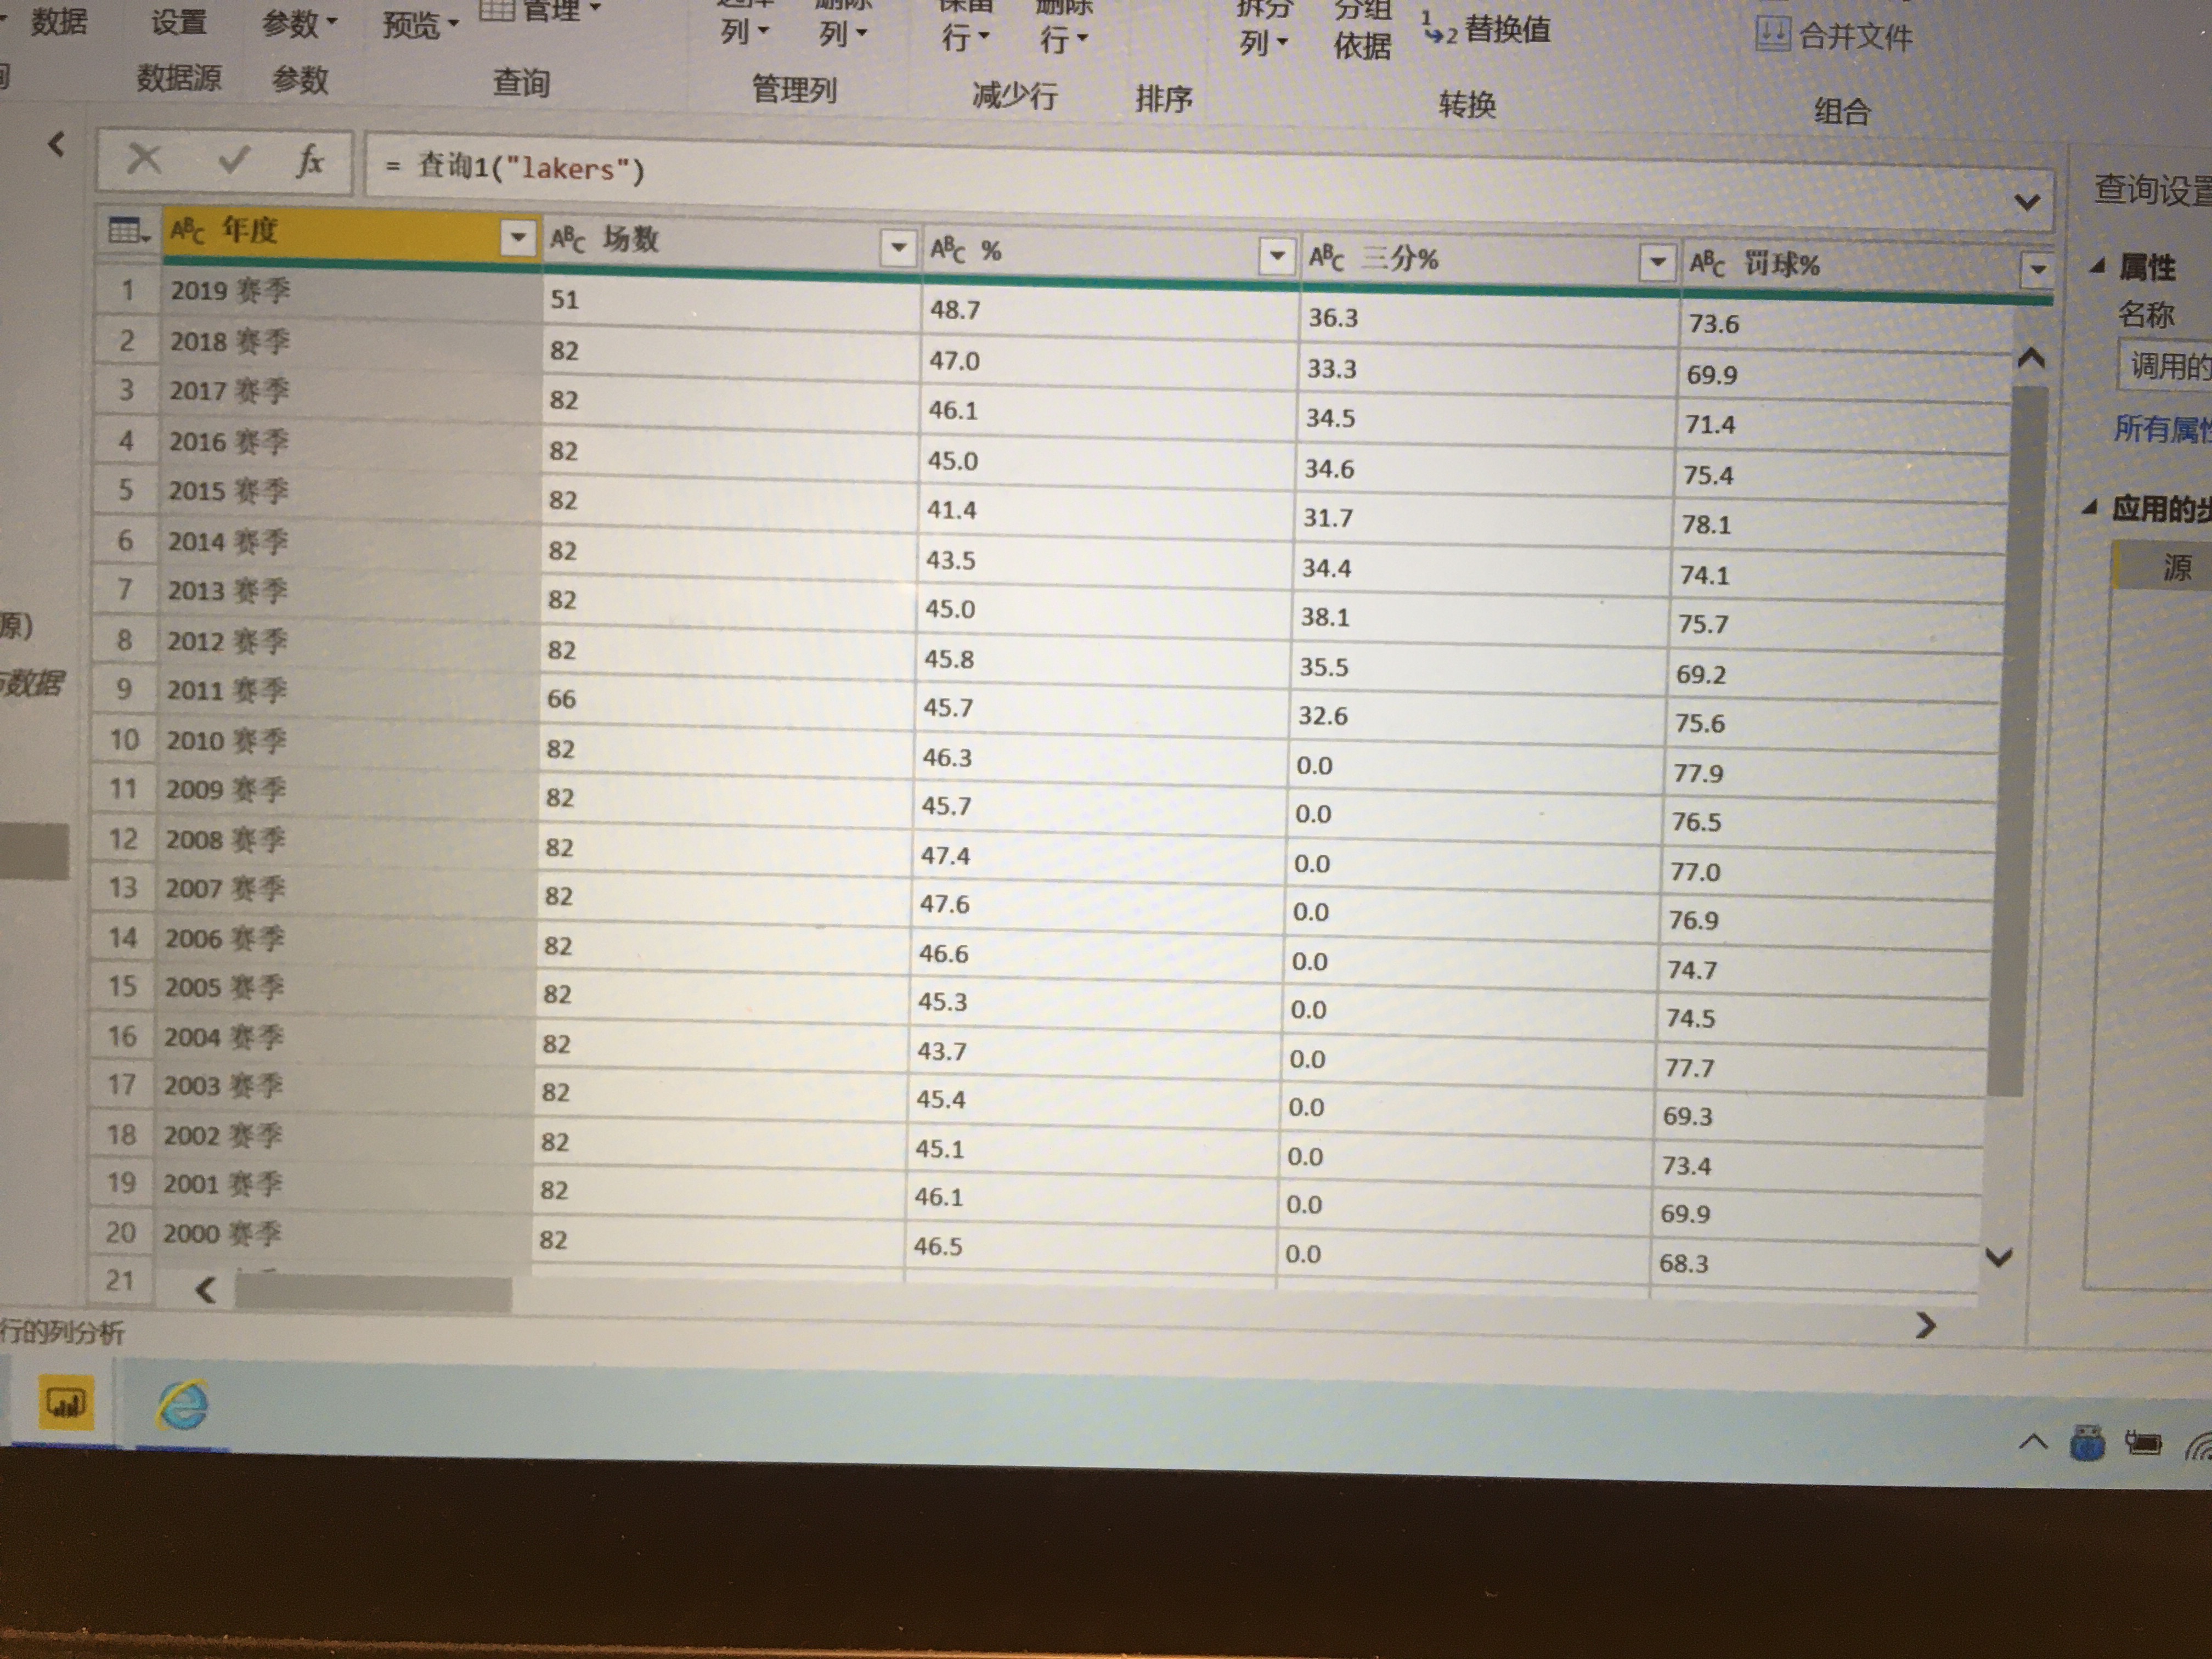Show hidden system tray icons
Screen dimensions: 2212x1659
tap(2033, 1441)
